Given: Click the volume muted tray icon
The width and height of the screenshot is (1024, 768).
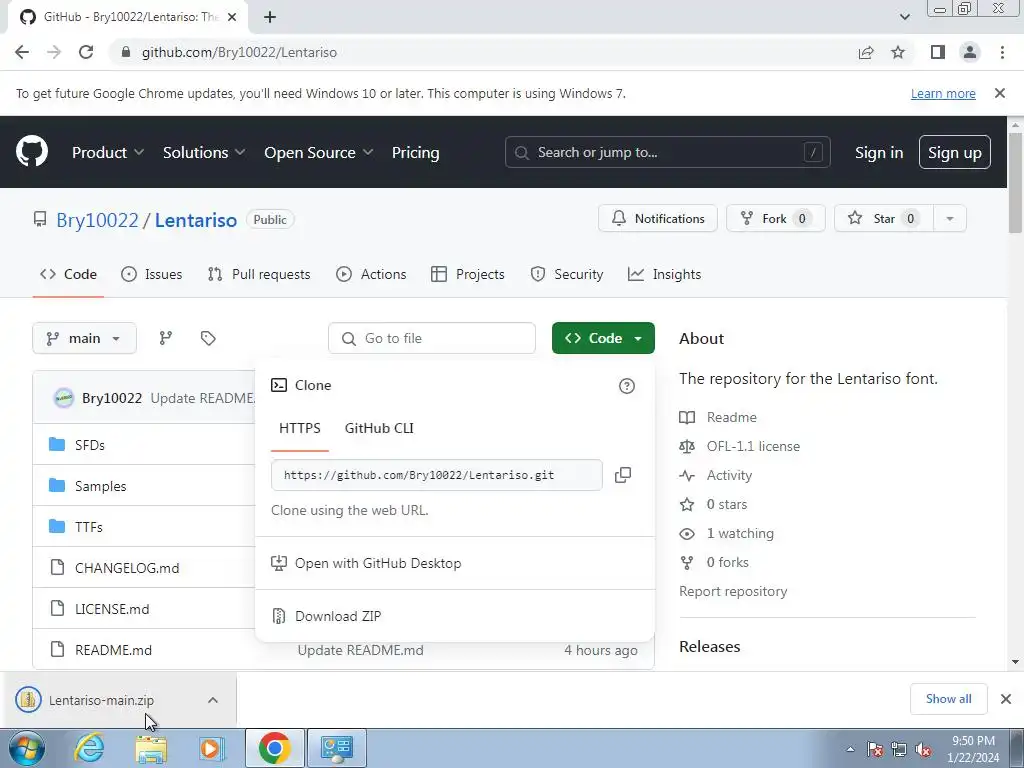Looking at the screenshot, I should (923, 750).
